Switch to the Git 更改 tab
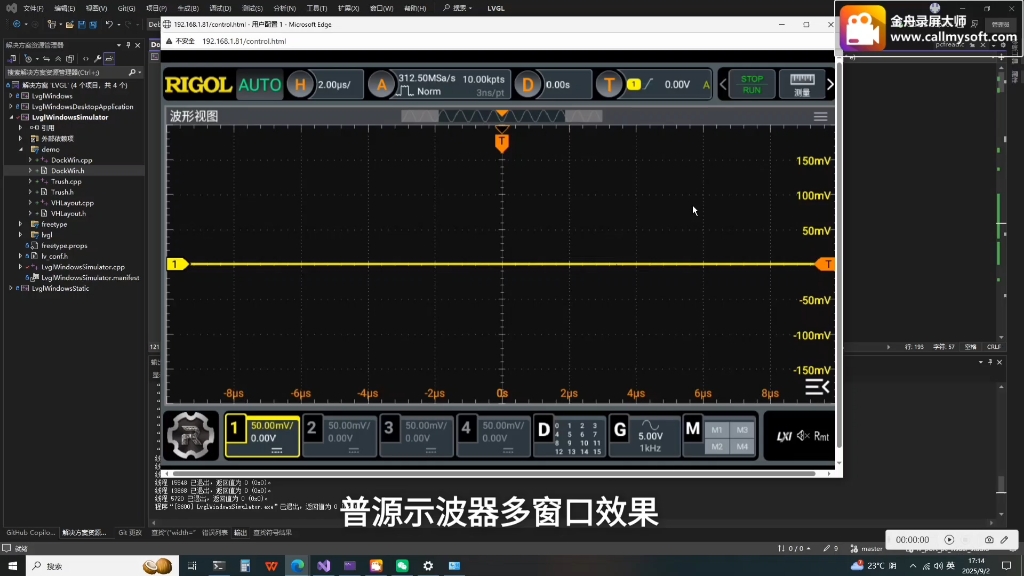 click(130, 533)
